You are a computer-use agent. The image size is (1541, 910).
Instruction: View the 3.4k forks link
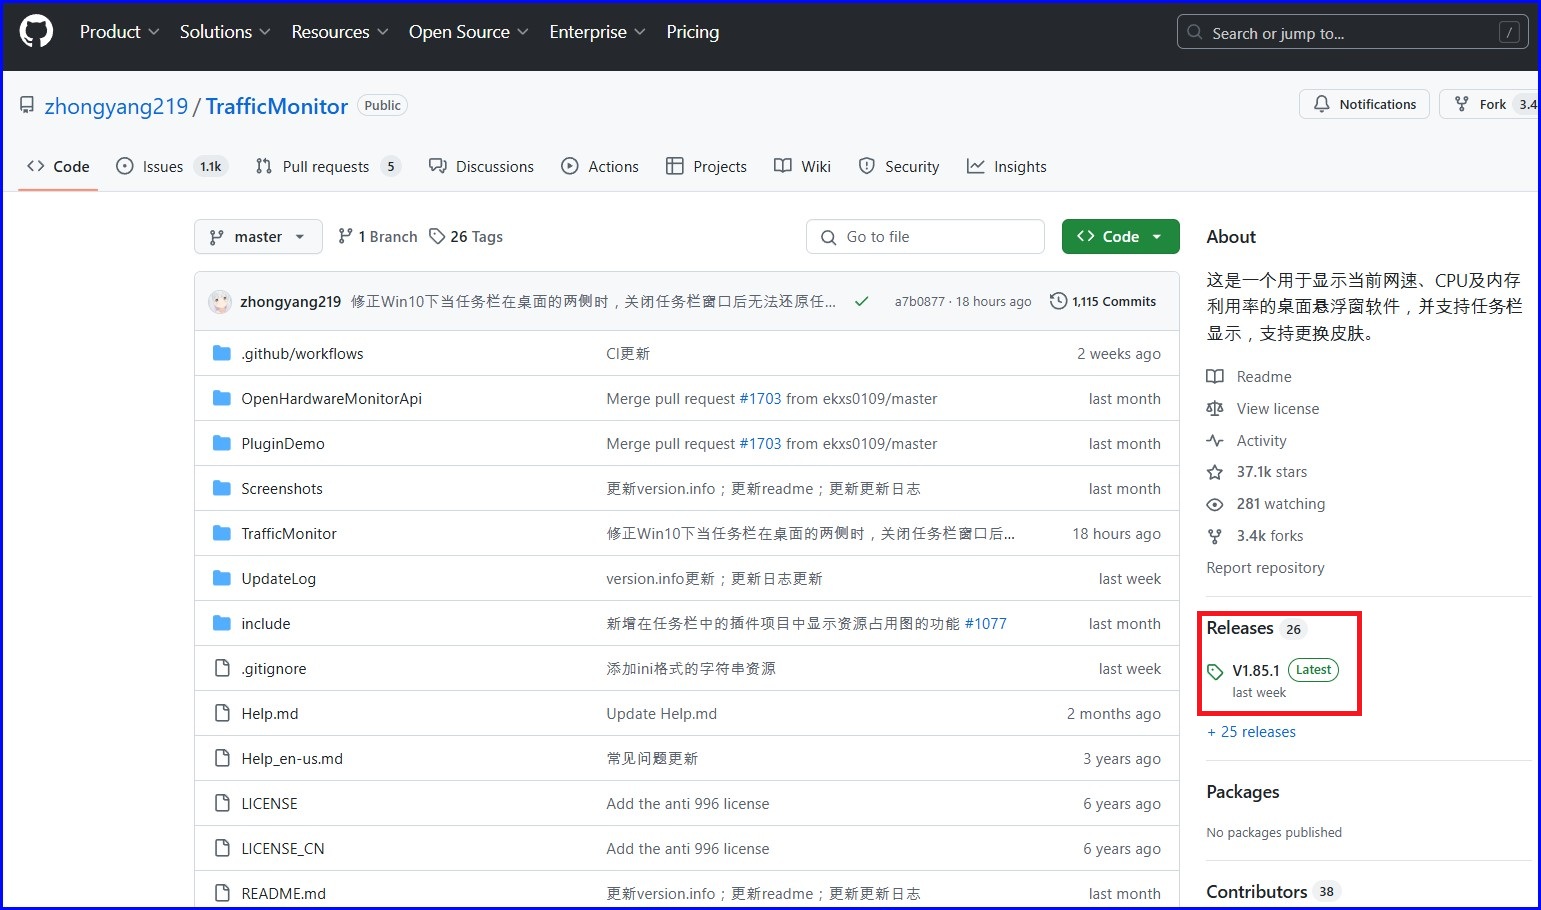(1255, 535)
